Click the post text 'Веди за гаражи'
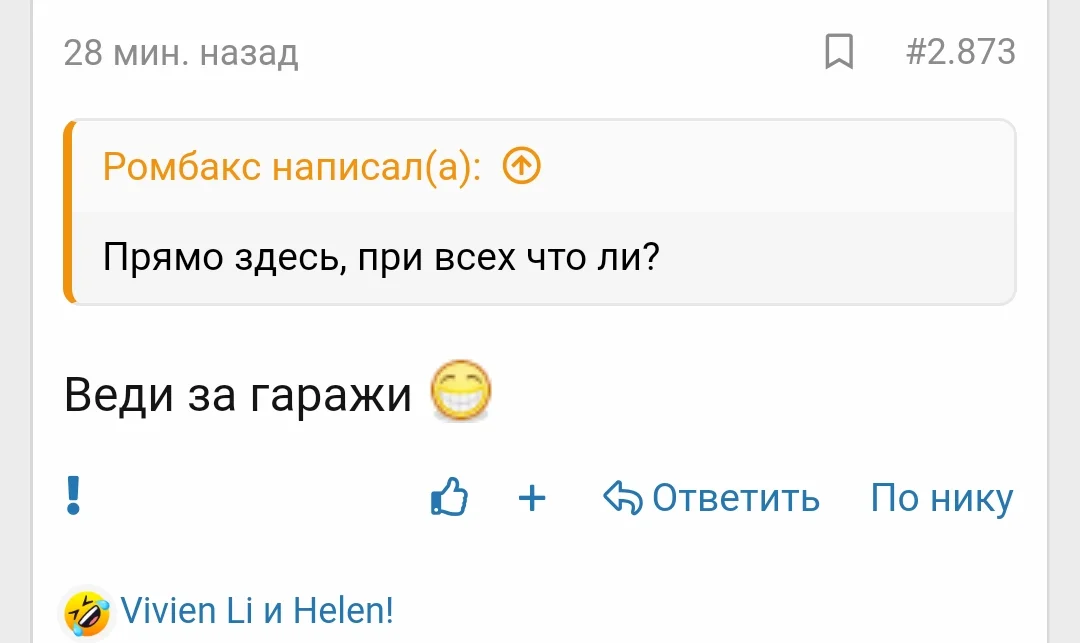The height and width of the screenshot is (643, 1080). click(x=235, y=394)
